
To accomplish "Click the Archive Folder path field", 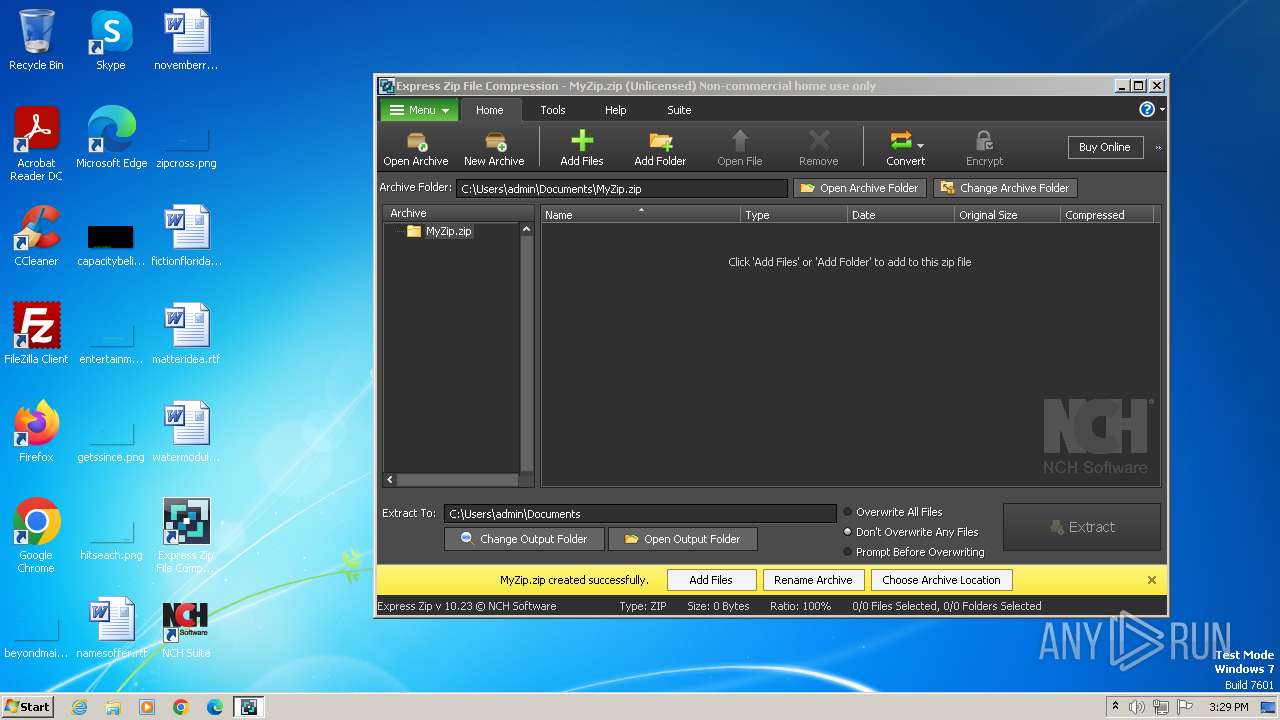I will [x=622, y=188].
